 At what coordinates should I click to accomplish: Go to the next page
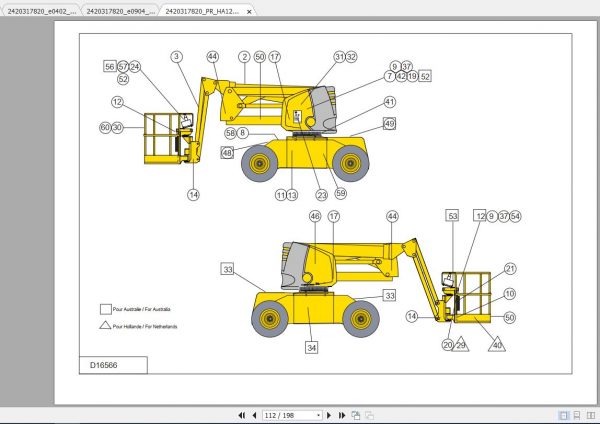pos(329,415)
